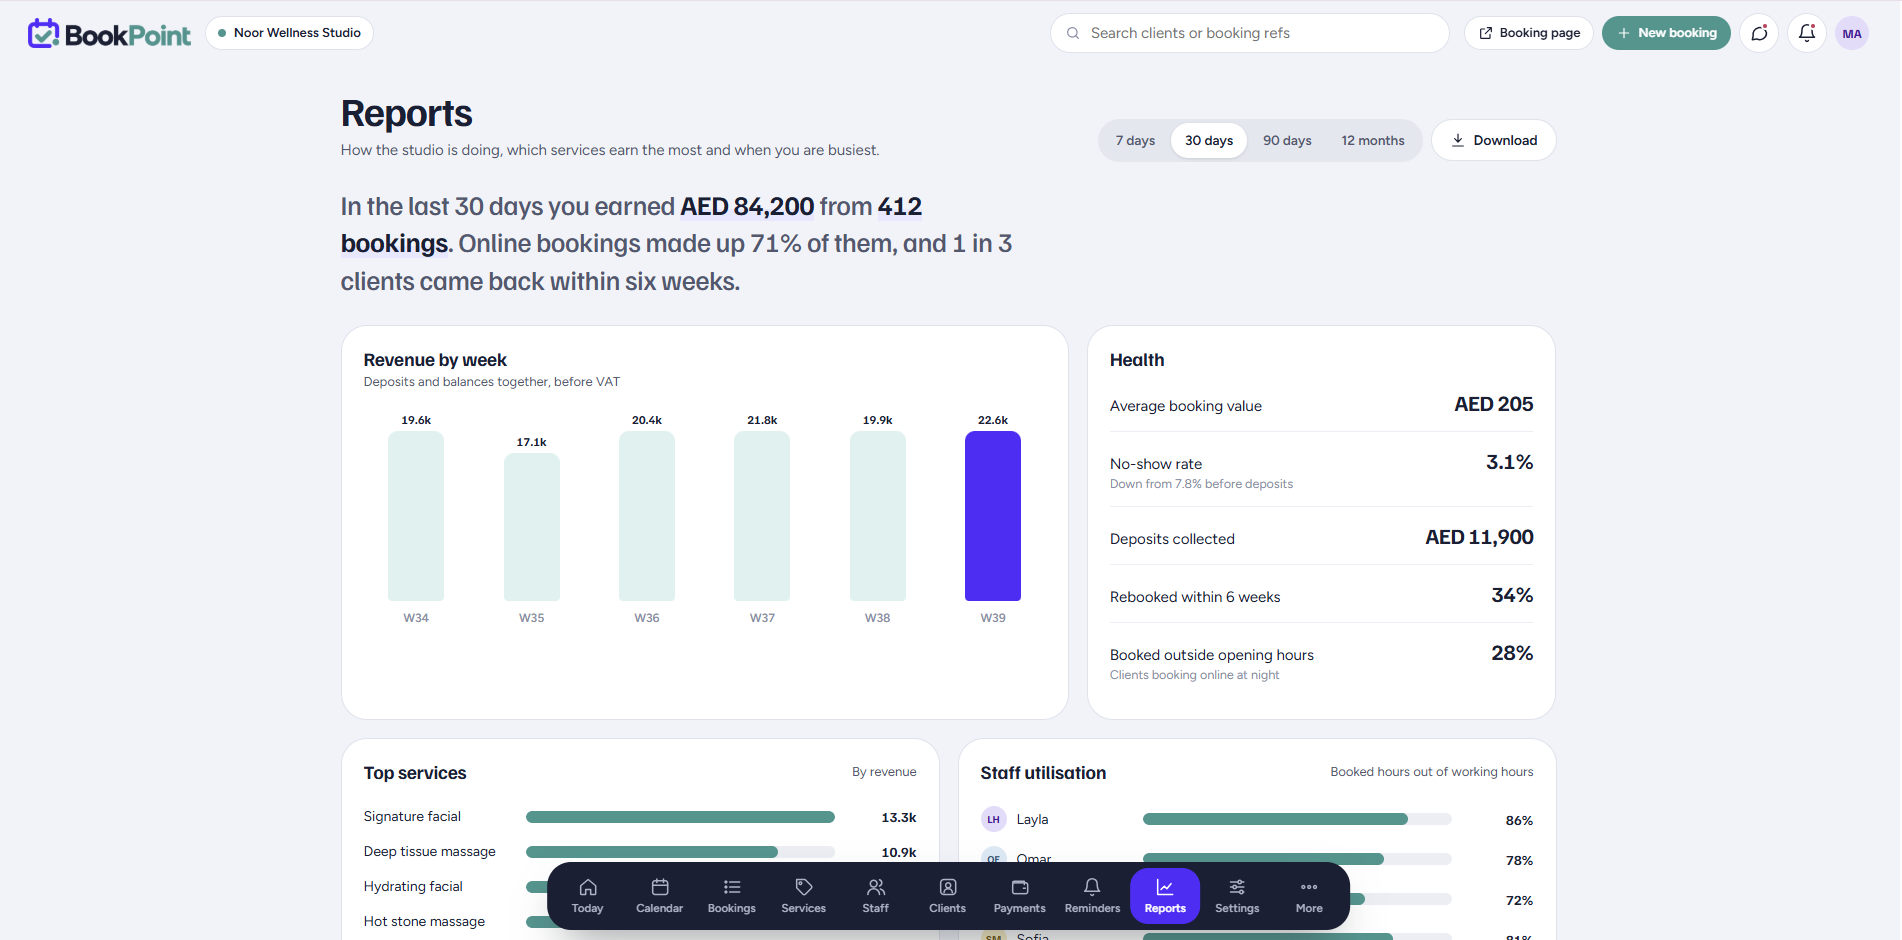Screen dimensions: 1902x940
Task: Click the W39 revenue bar
Action: [993, 516]
